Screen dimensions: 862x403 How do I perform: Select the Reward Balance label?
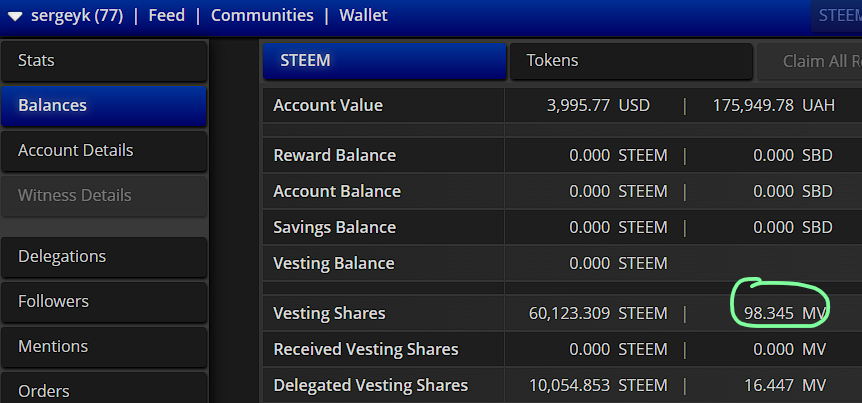(x=335, y=156)
